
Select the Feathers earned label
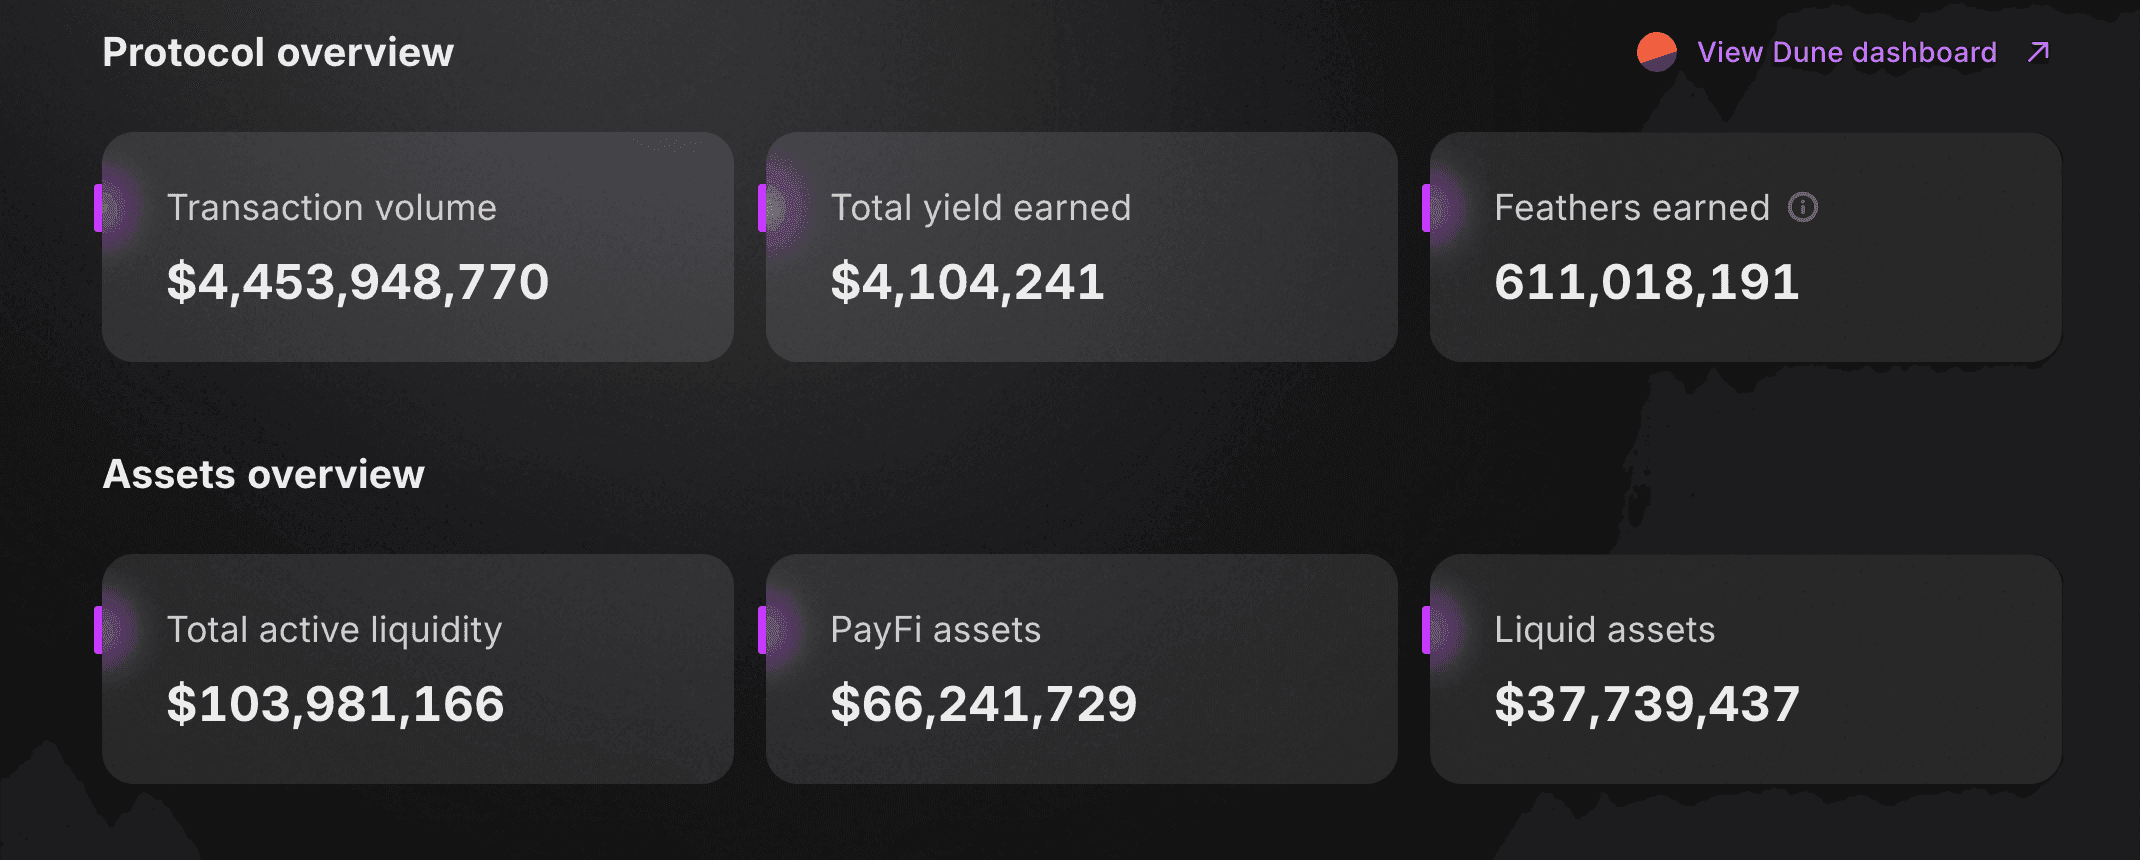[1631, 208]
